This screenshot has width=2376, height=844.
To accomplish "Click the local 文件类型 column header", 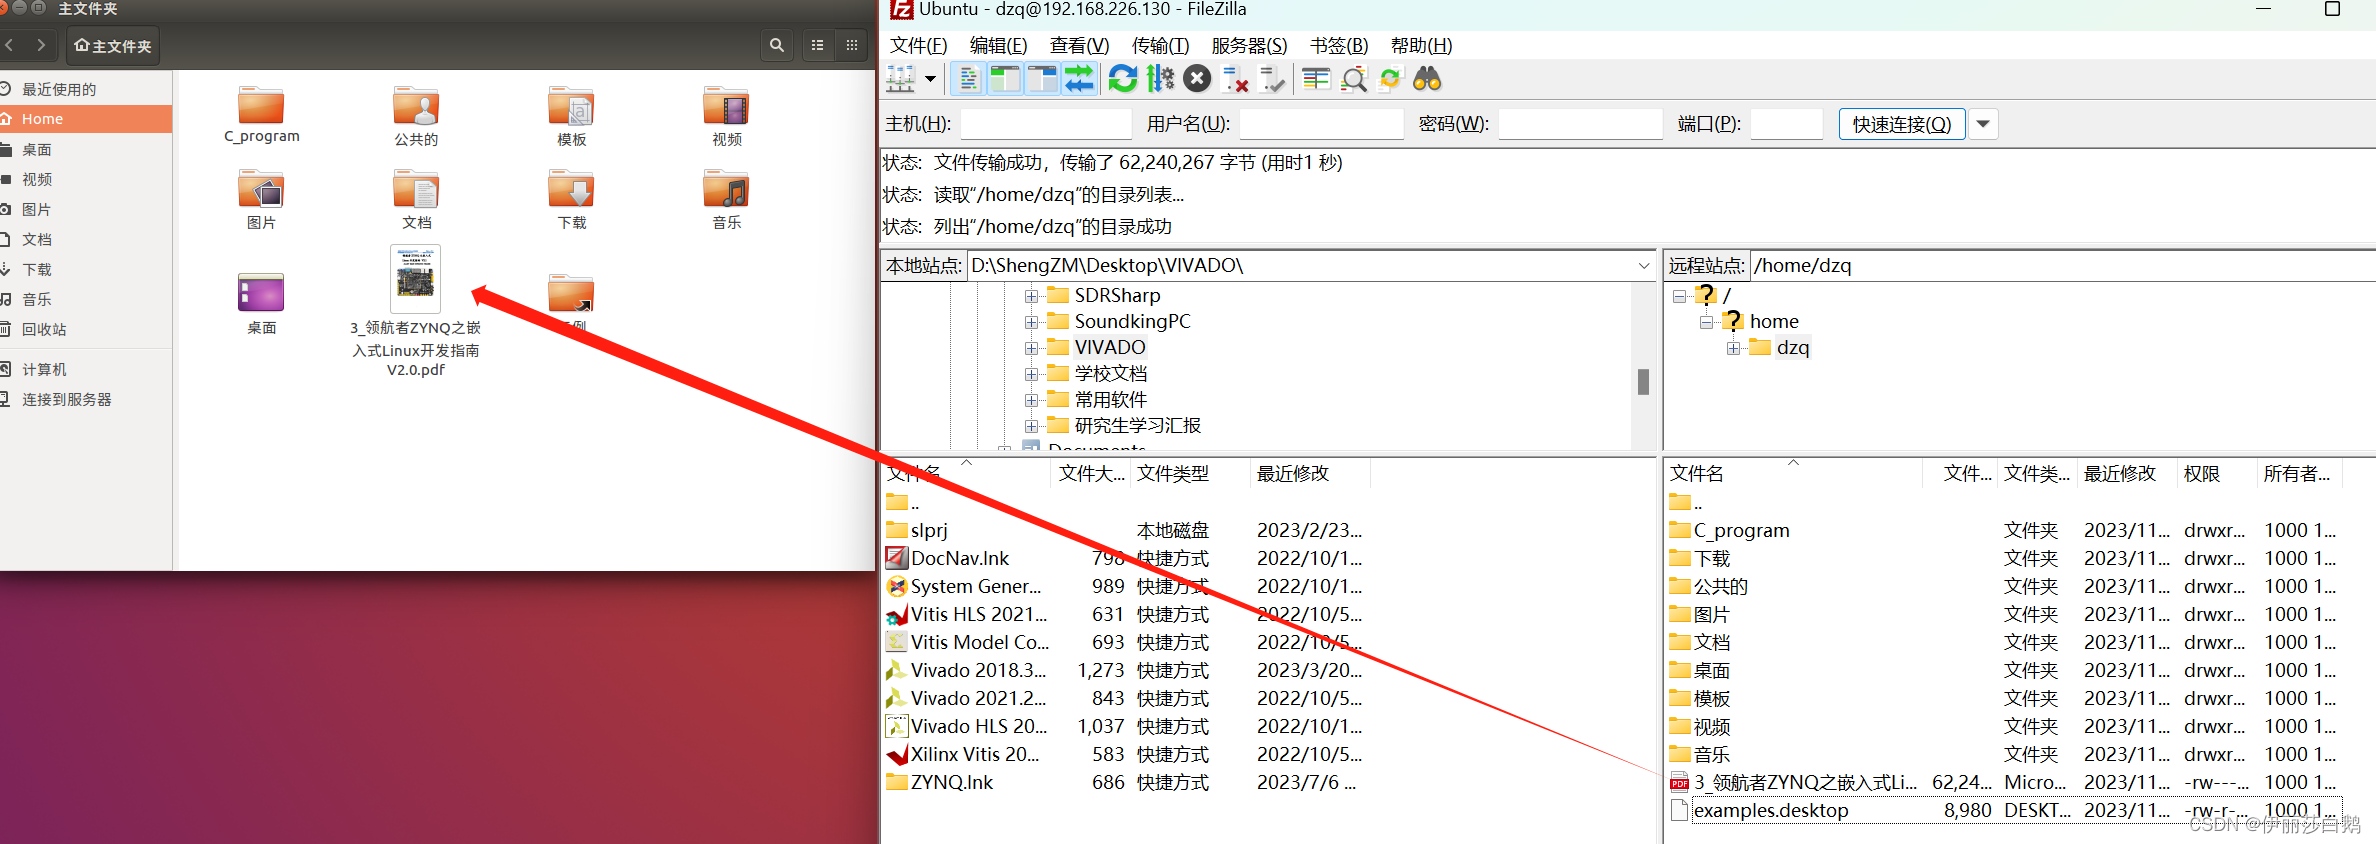I will point(1190,473).
